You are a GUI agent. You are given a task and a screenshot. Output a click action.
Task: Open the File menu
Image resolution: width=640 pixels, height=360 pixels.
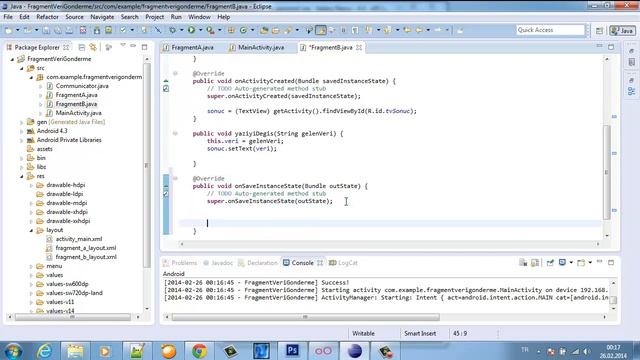8,17
